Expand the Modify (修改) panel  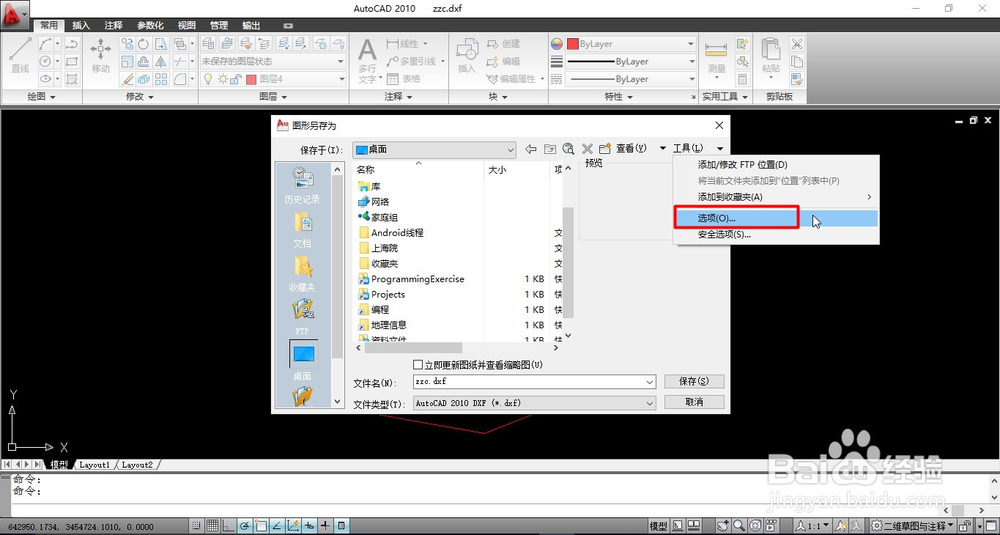point(140,97)
